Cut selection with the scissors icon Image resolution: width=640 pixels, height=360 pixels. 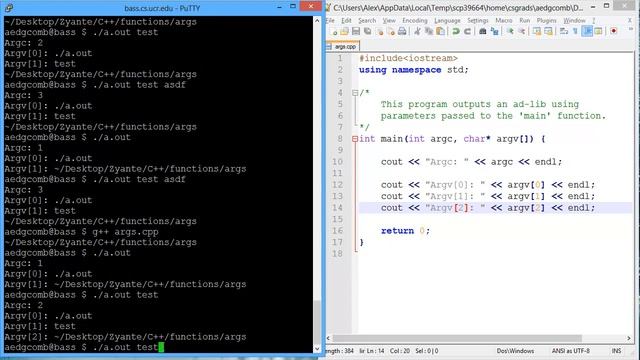click(417, 31)
